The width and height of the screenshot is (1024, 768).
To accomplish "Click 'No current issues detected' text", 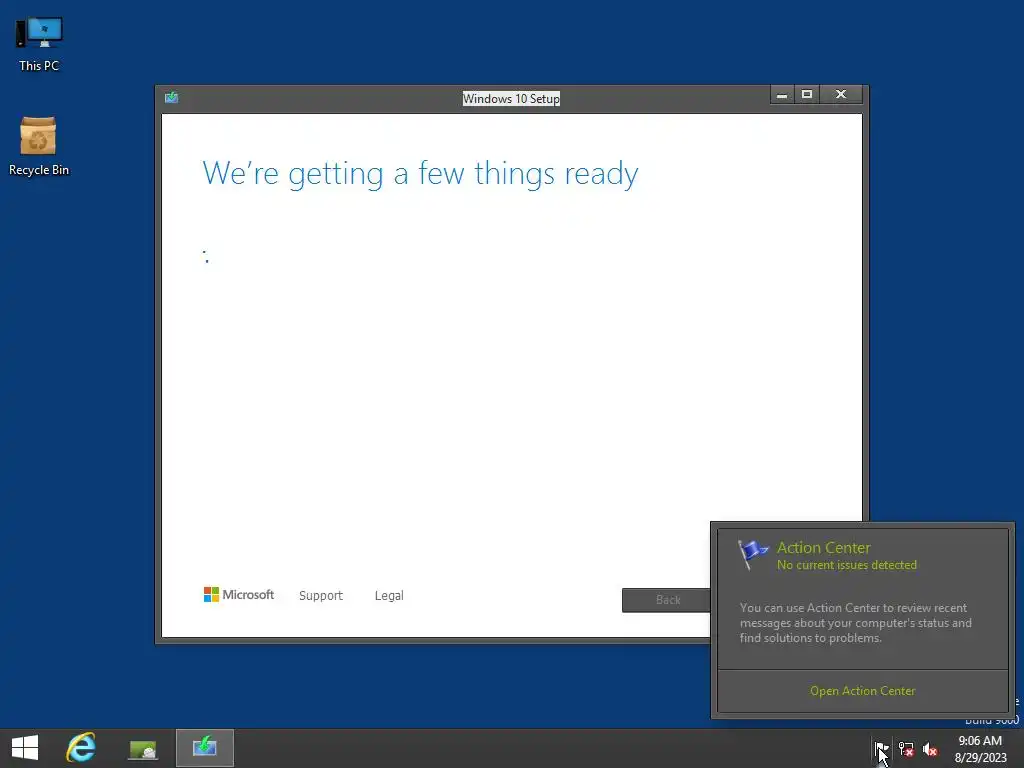I will pos(846,565).
